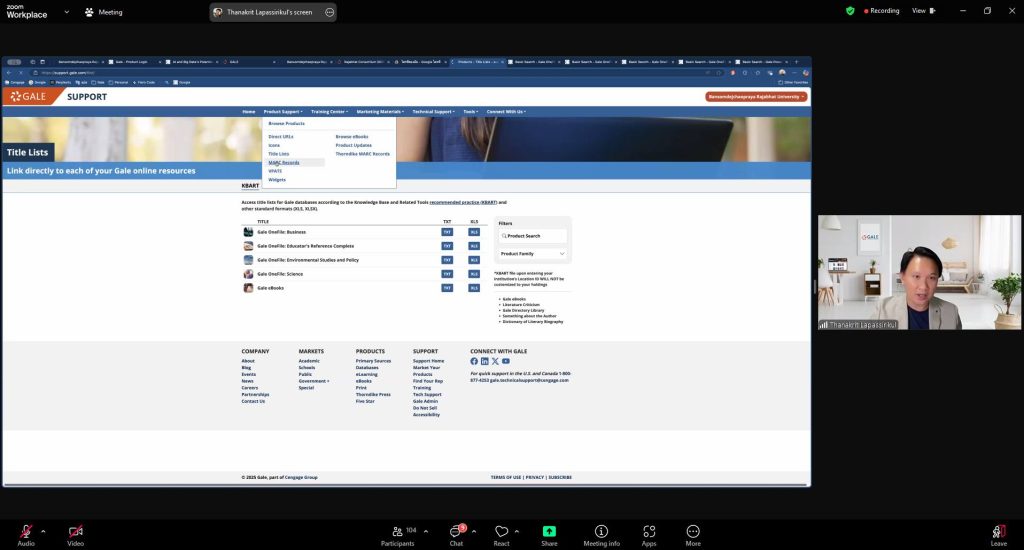Image resolution: width=1024 pixels, height=550 pixels.
Task: Select the KBART tab
Action: click(250, 186)
